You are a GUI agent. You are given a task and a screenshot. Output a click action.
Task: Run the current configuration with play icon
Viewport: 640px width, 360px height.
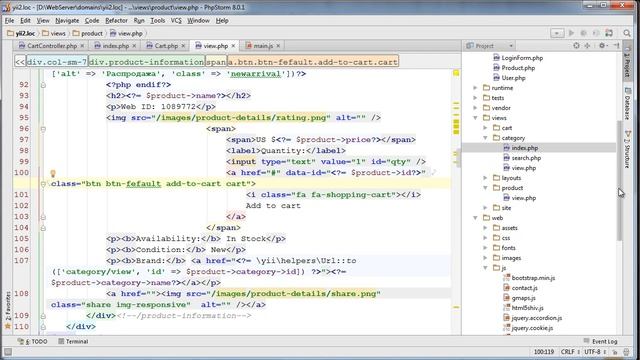571,33
